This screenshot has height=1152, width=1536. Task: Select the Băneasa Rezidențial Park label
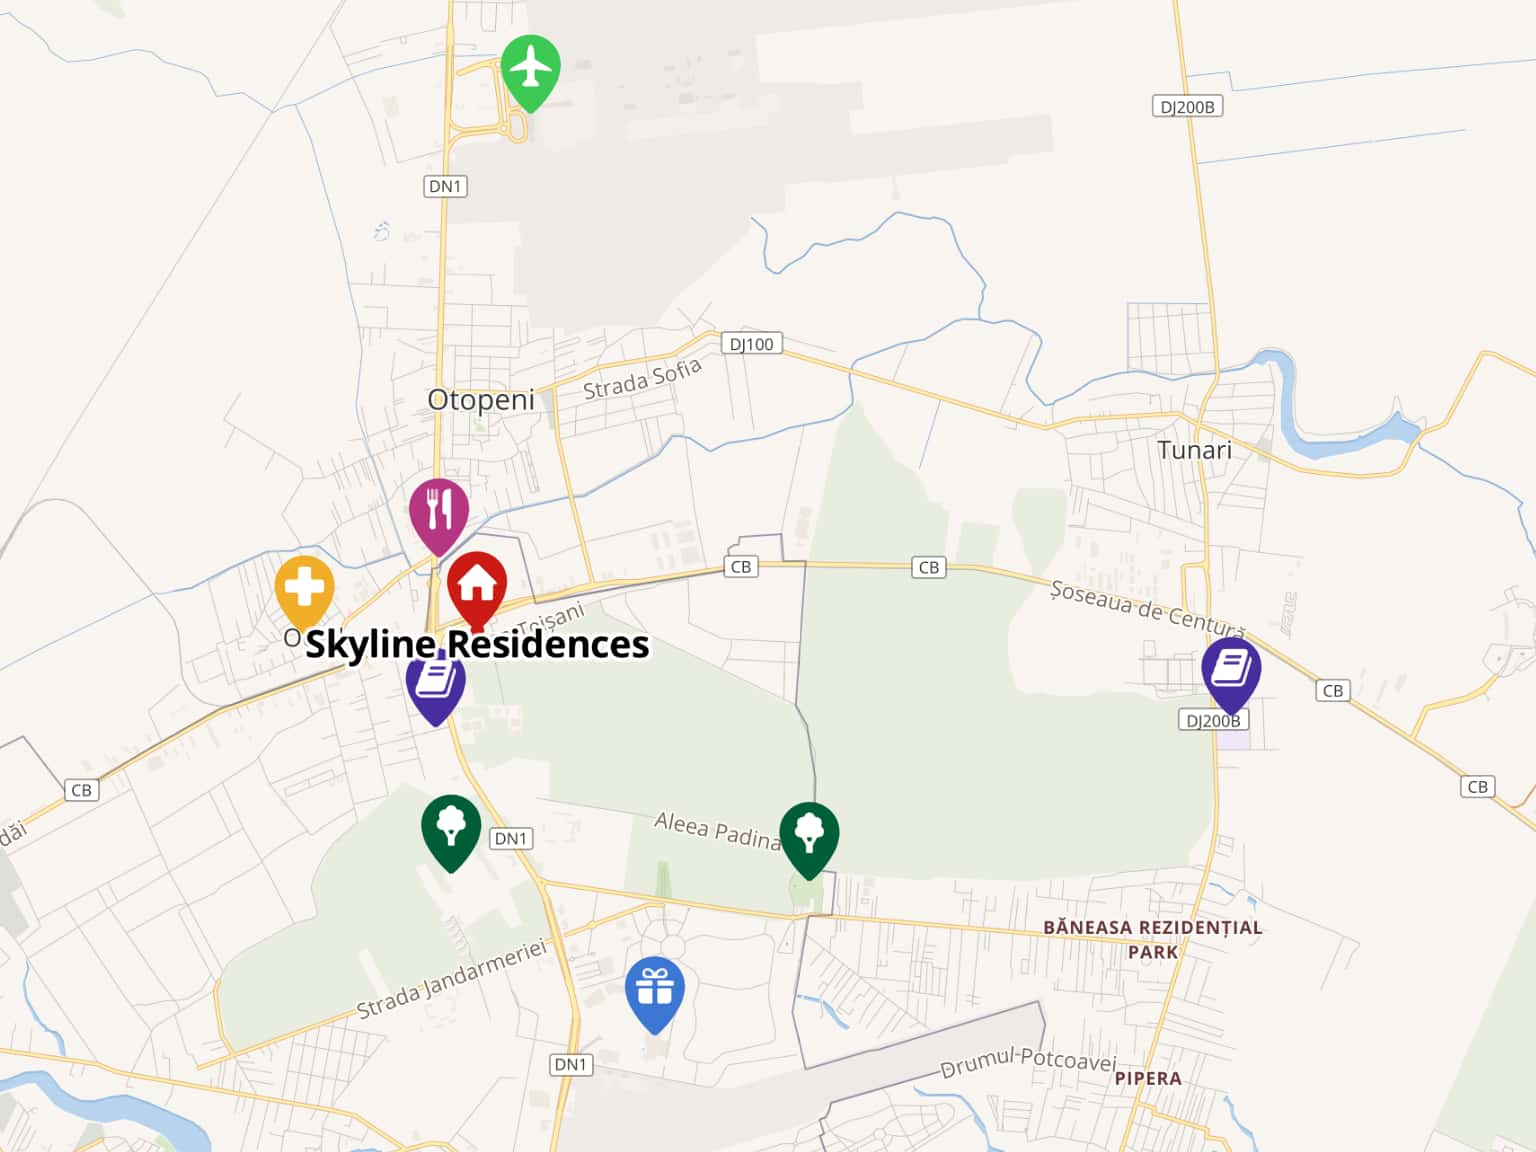[x=1153, y=939]
